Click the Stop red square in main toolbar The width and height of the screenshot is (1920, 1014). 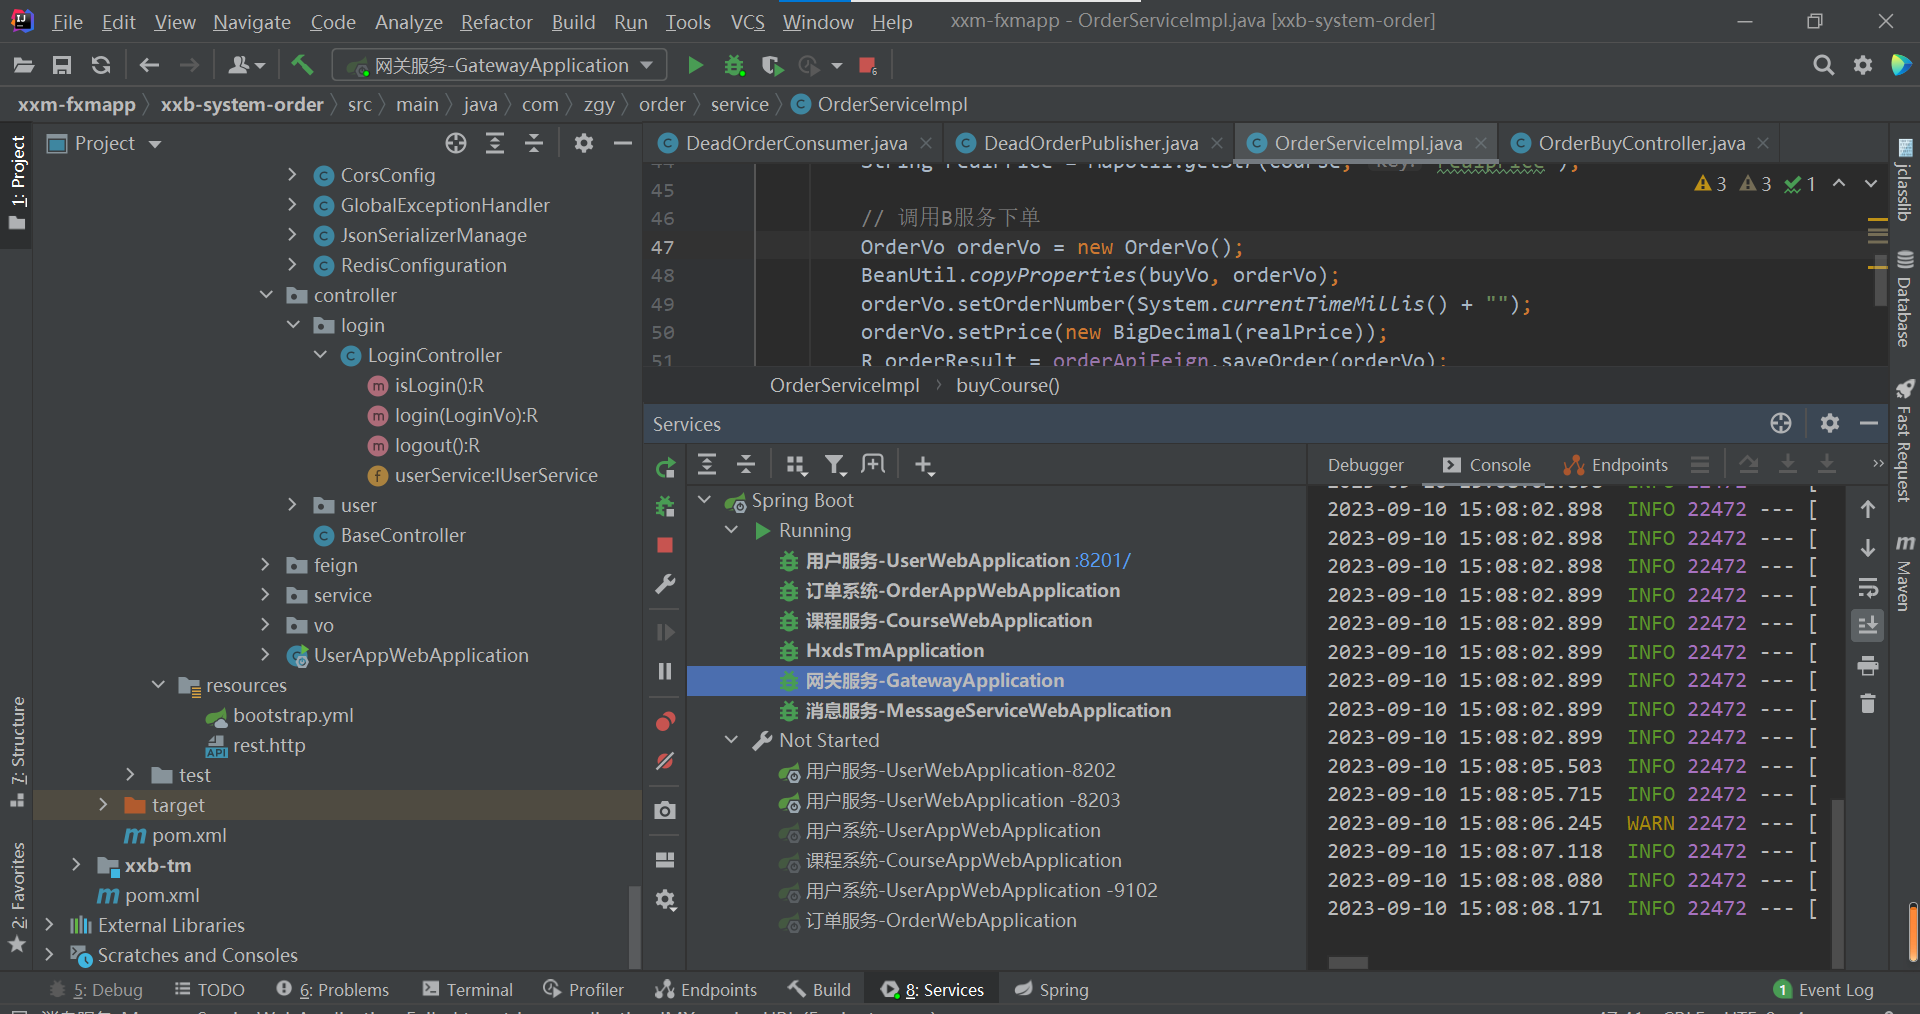pyautogui.click(x=867, y=66)
